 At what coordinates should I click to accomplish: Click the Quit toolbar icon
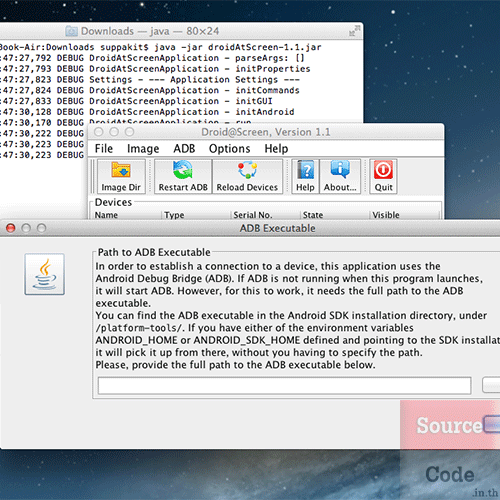[x=383, y=176]
